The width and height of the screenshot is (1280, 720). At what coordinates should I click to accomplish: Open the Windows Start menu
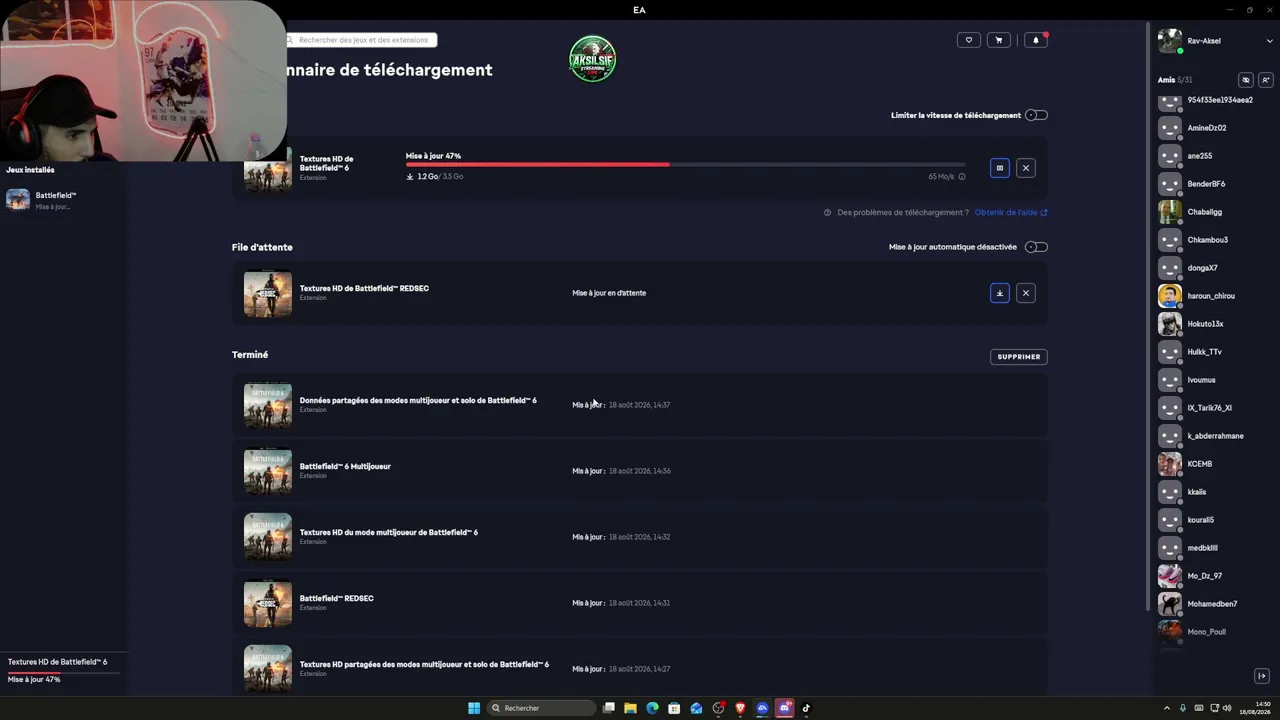[x=474, y=708]
